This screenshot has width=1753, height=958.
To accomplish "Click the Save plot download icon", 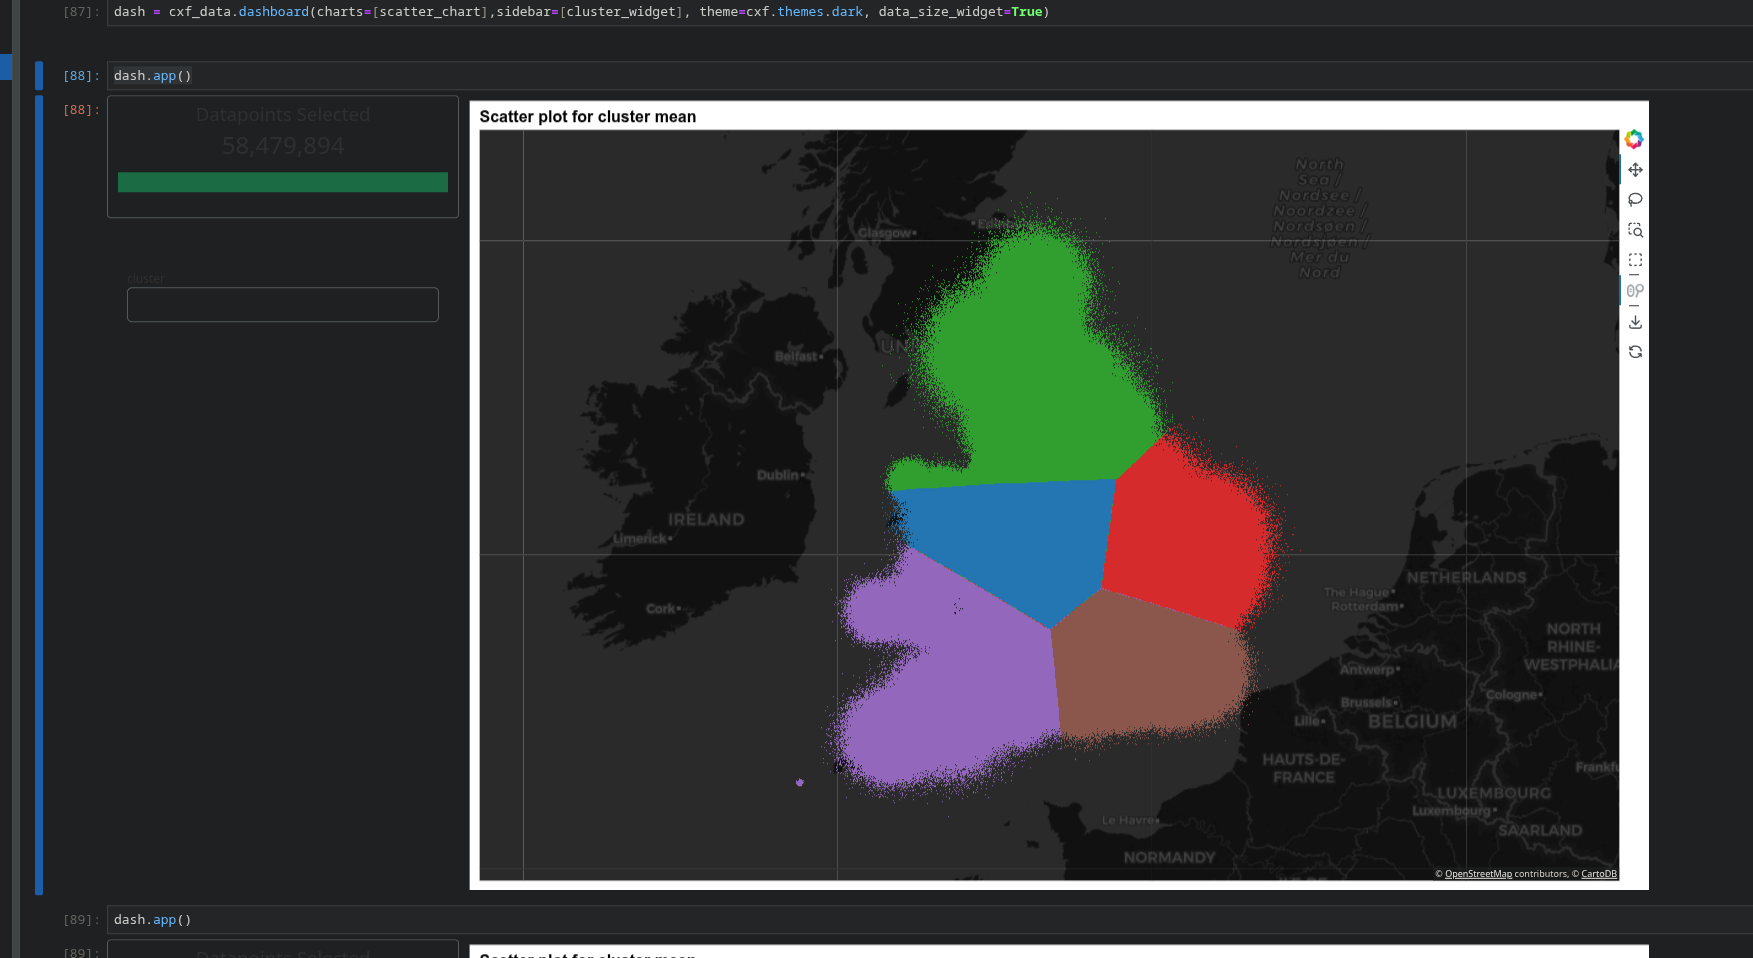I will coord(1635,322).
